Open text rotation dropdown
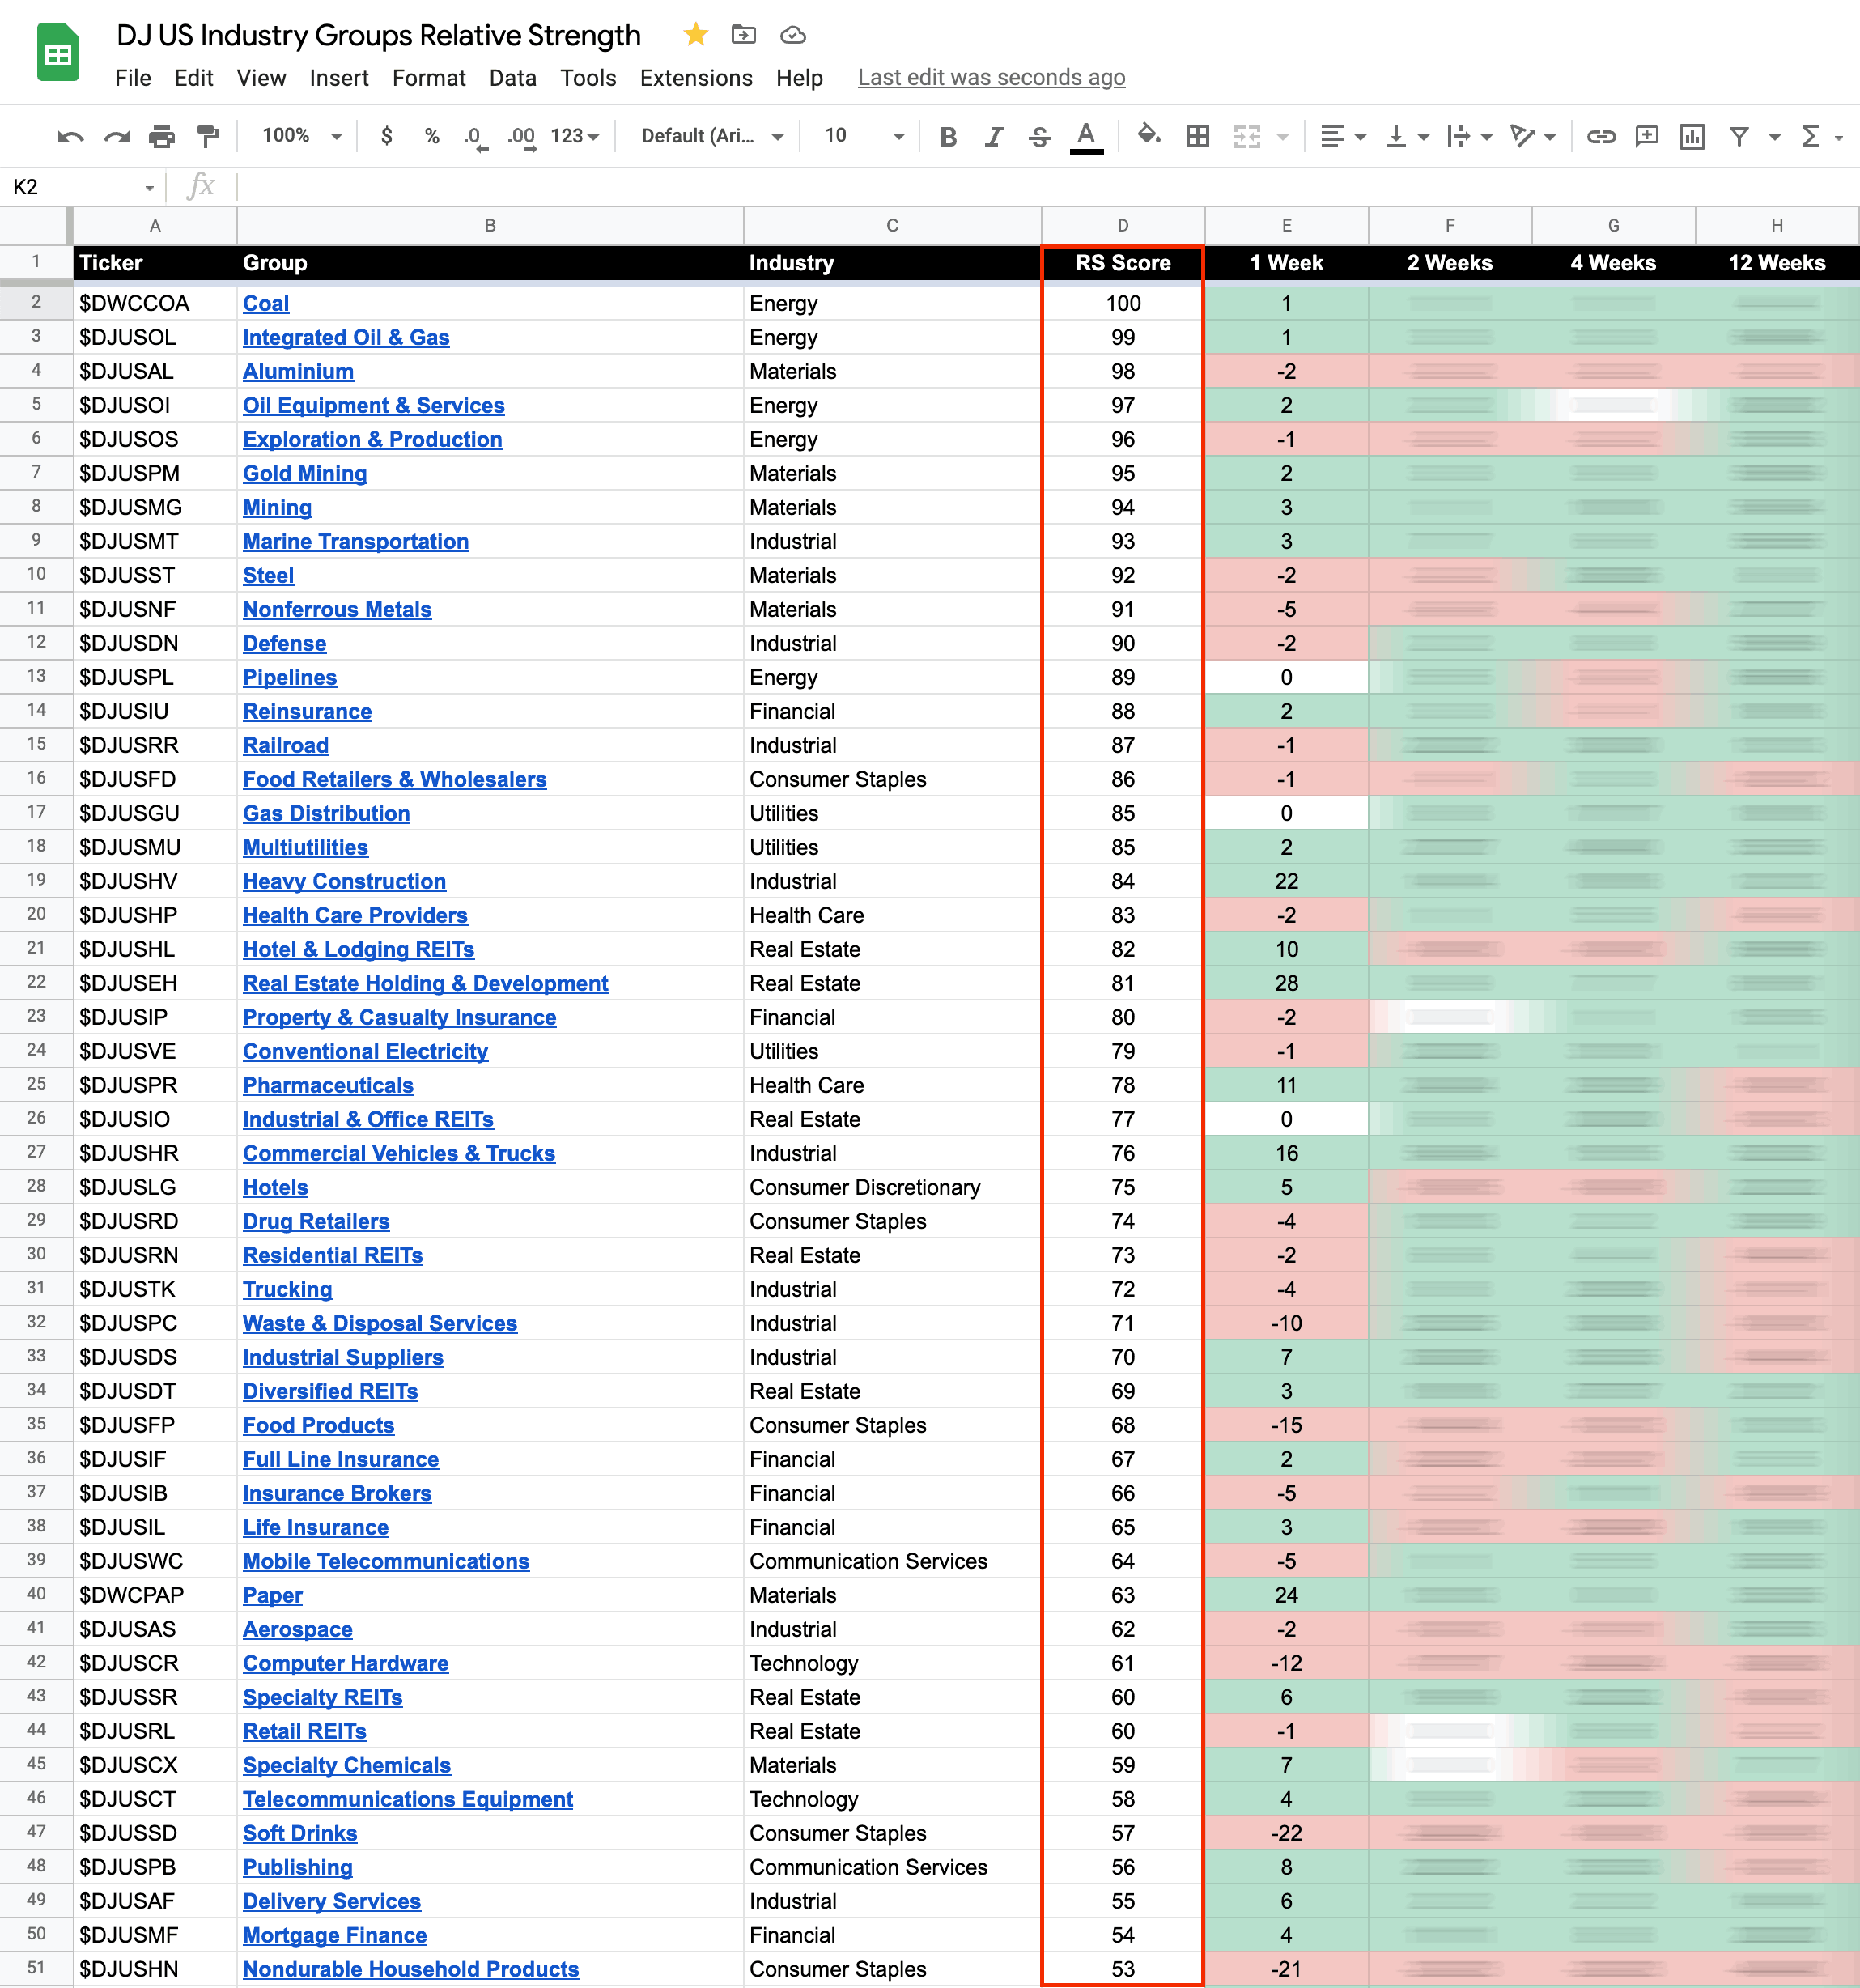 [x=1533, y=136]
